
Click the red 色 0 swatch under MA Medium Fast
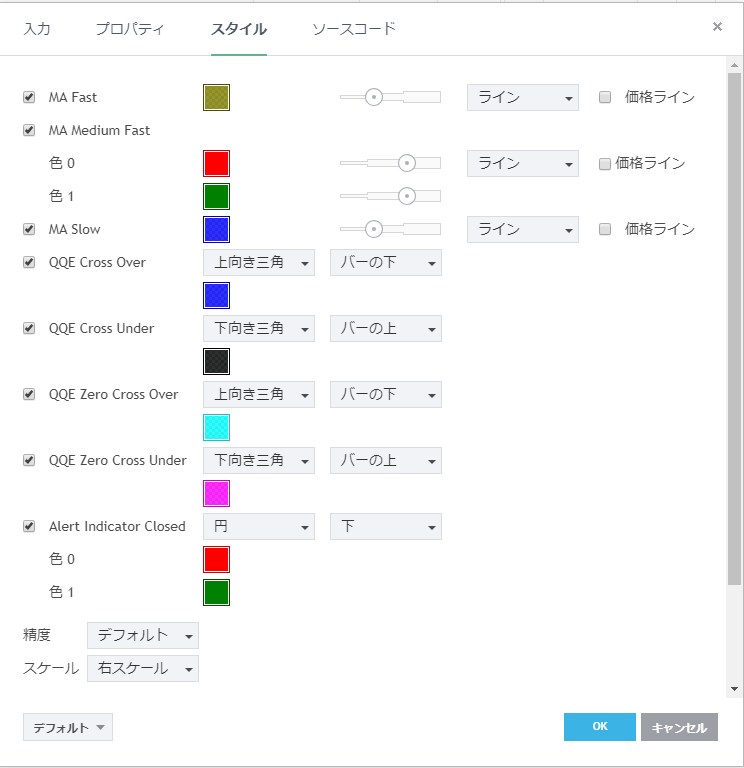(216, 163)
